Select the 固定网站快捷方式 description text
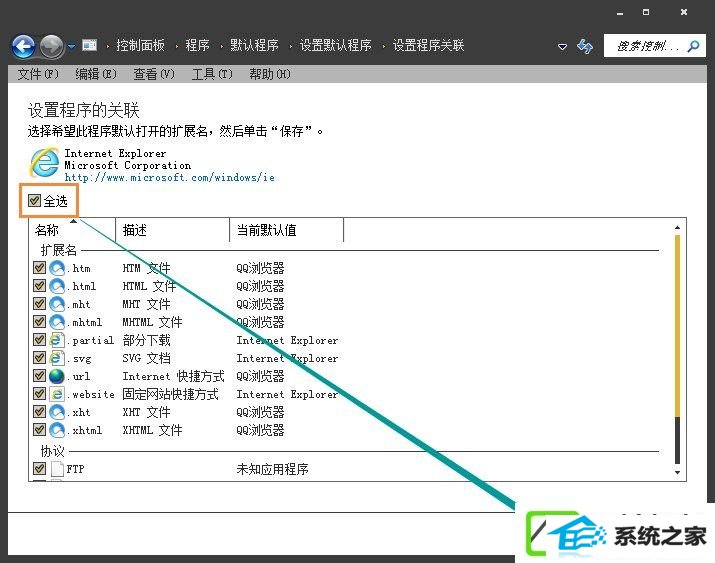This screenshot has height=563, width=715. pos(171,394)
